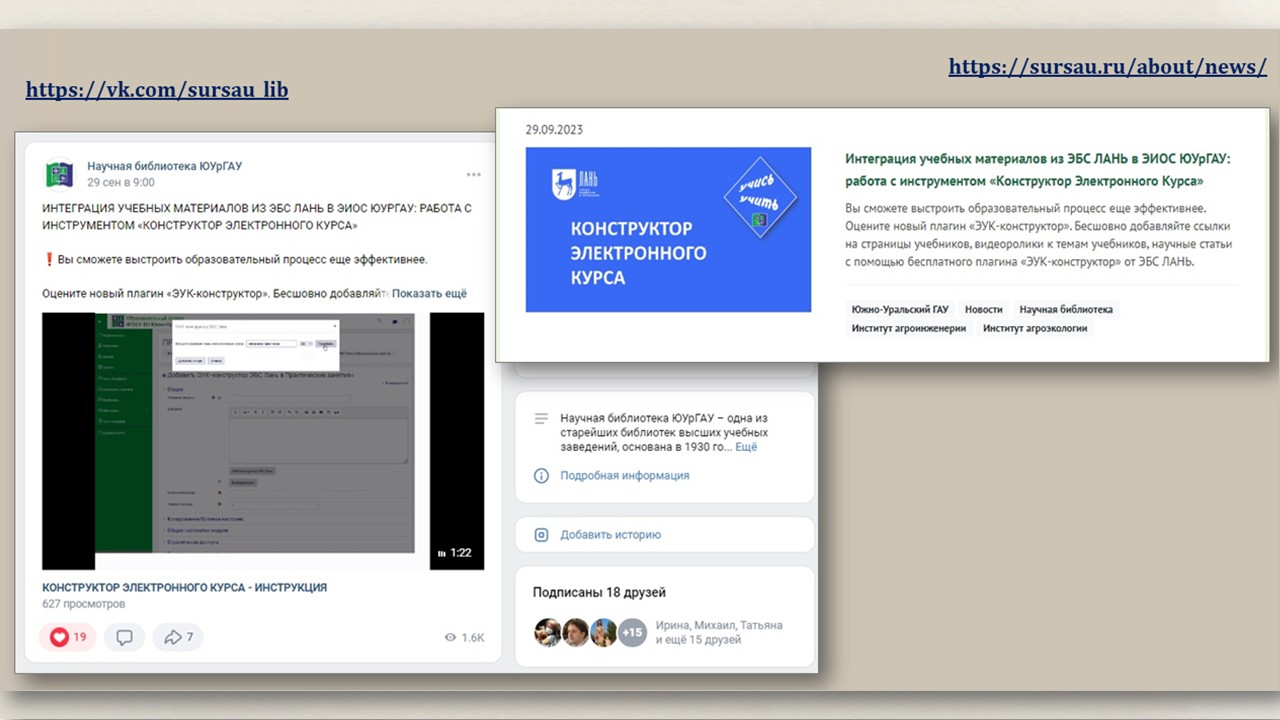The height and width of the screenshot is (720, 1280).
Task: Select the "Новости" tag
Action: (984, 310)
